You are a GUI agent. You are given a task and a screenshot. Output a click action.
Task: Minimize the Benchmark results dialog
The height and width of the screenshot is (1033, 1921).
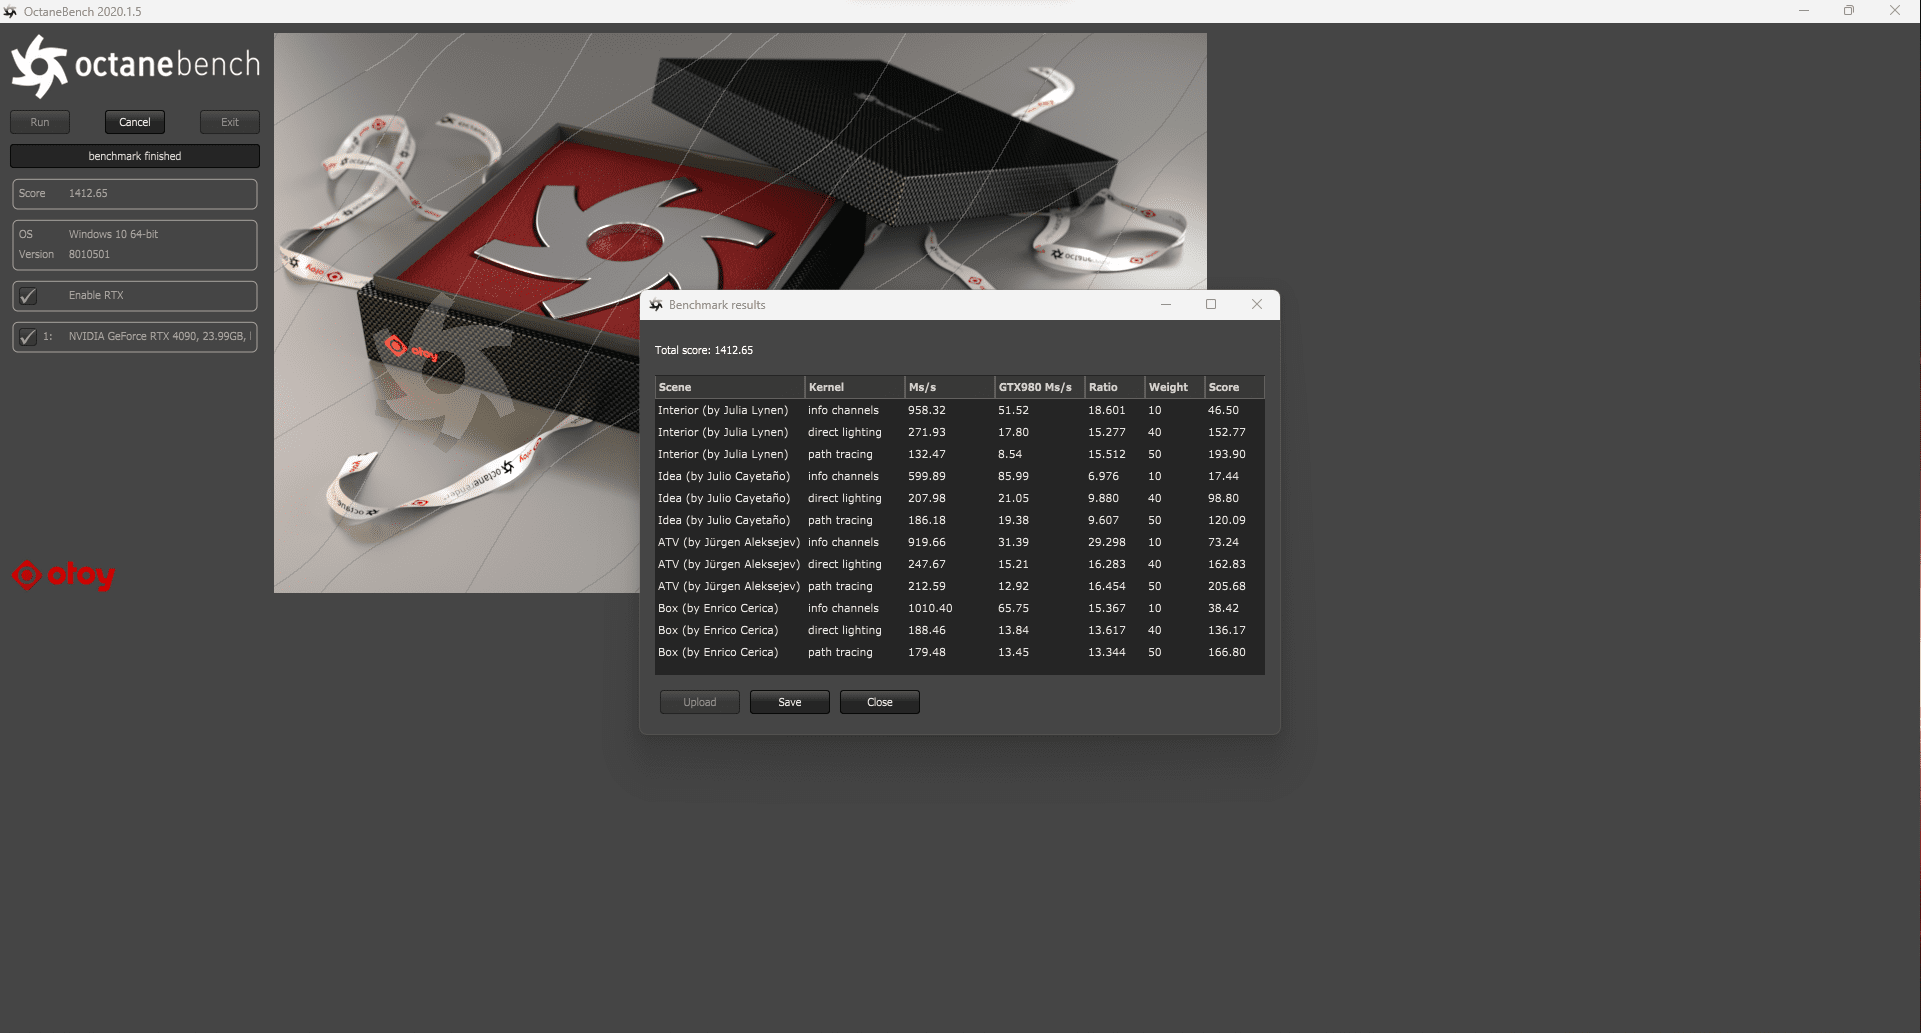[1166, 304]
